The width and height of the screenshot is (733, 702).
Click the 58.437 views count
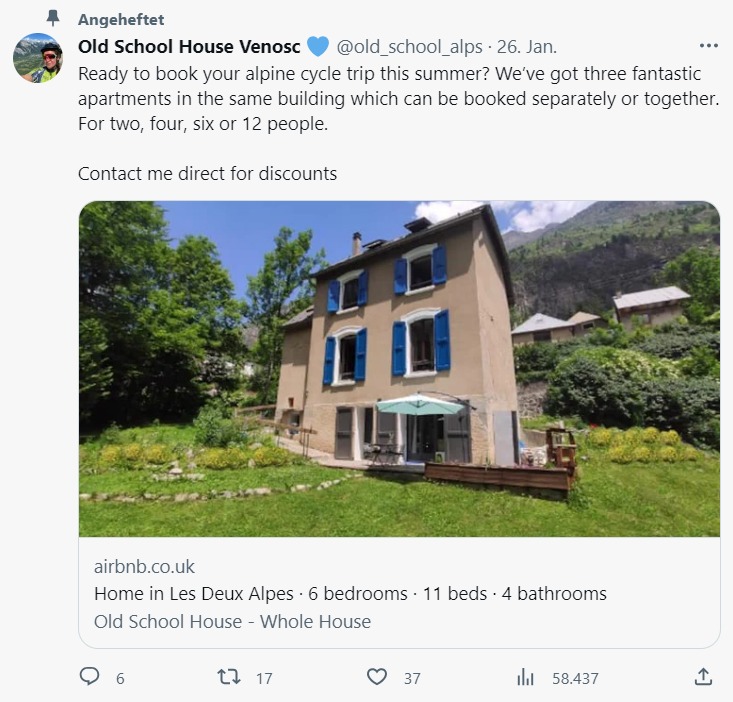pos(575,678)
